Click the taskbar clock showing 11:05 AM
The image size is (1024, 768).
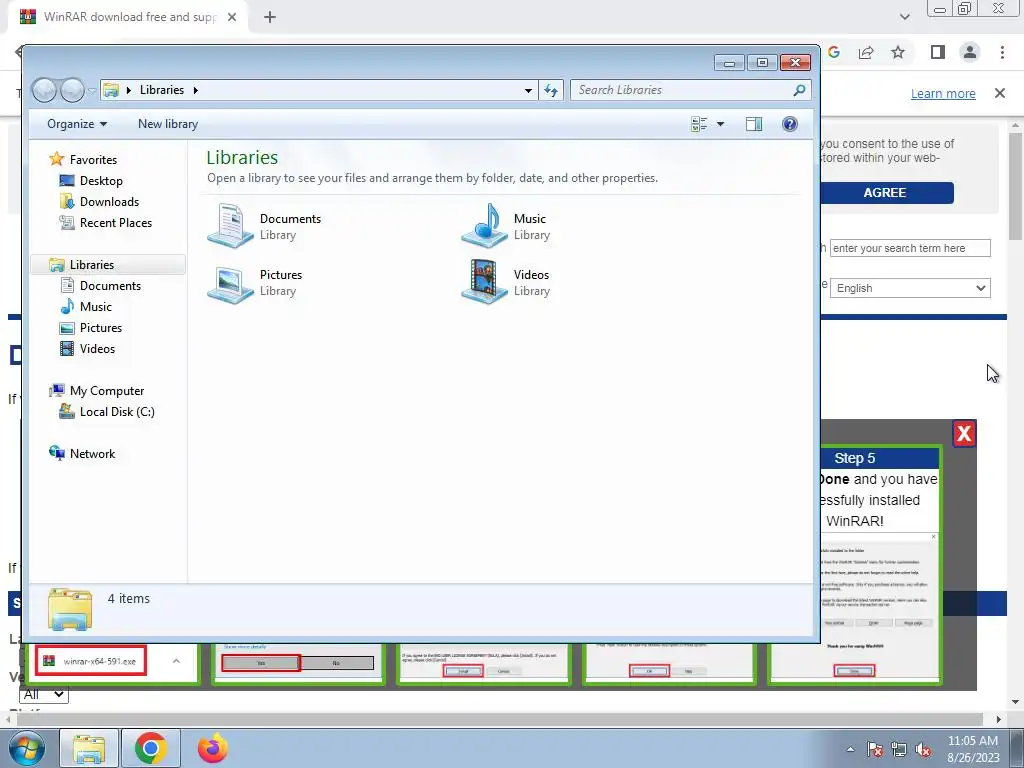coord(972,749)
